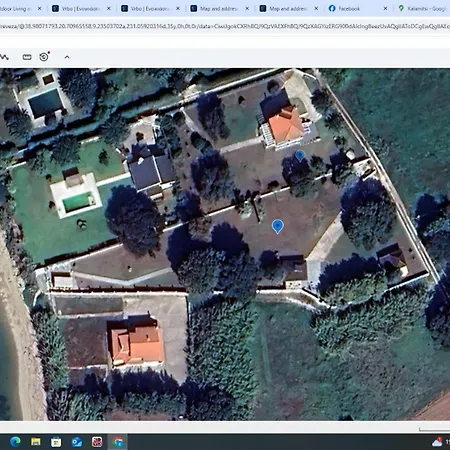Switch to the Facebook tab
The image size is (450, 450).
pyautogui.click(x=349, y=9)
